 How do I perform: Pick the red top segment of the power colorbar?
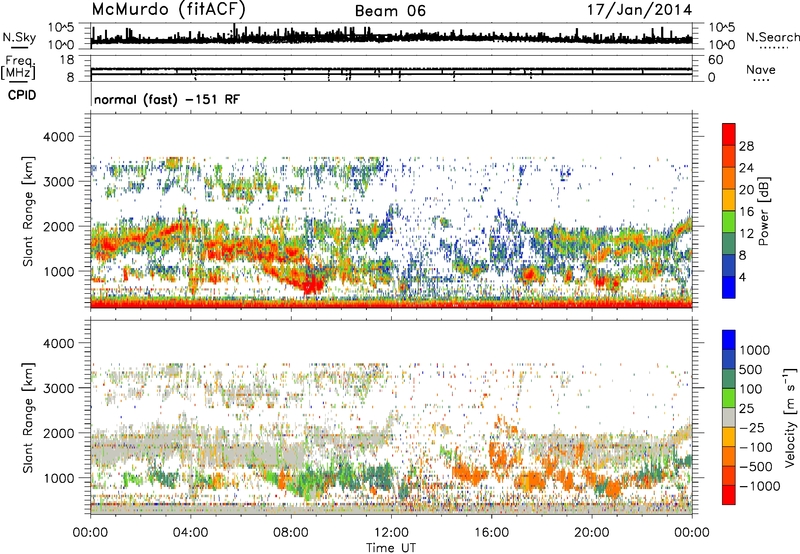coord(729,134)
